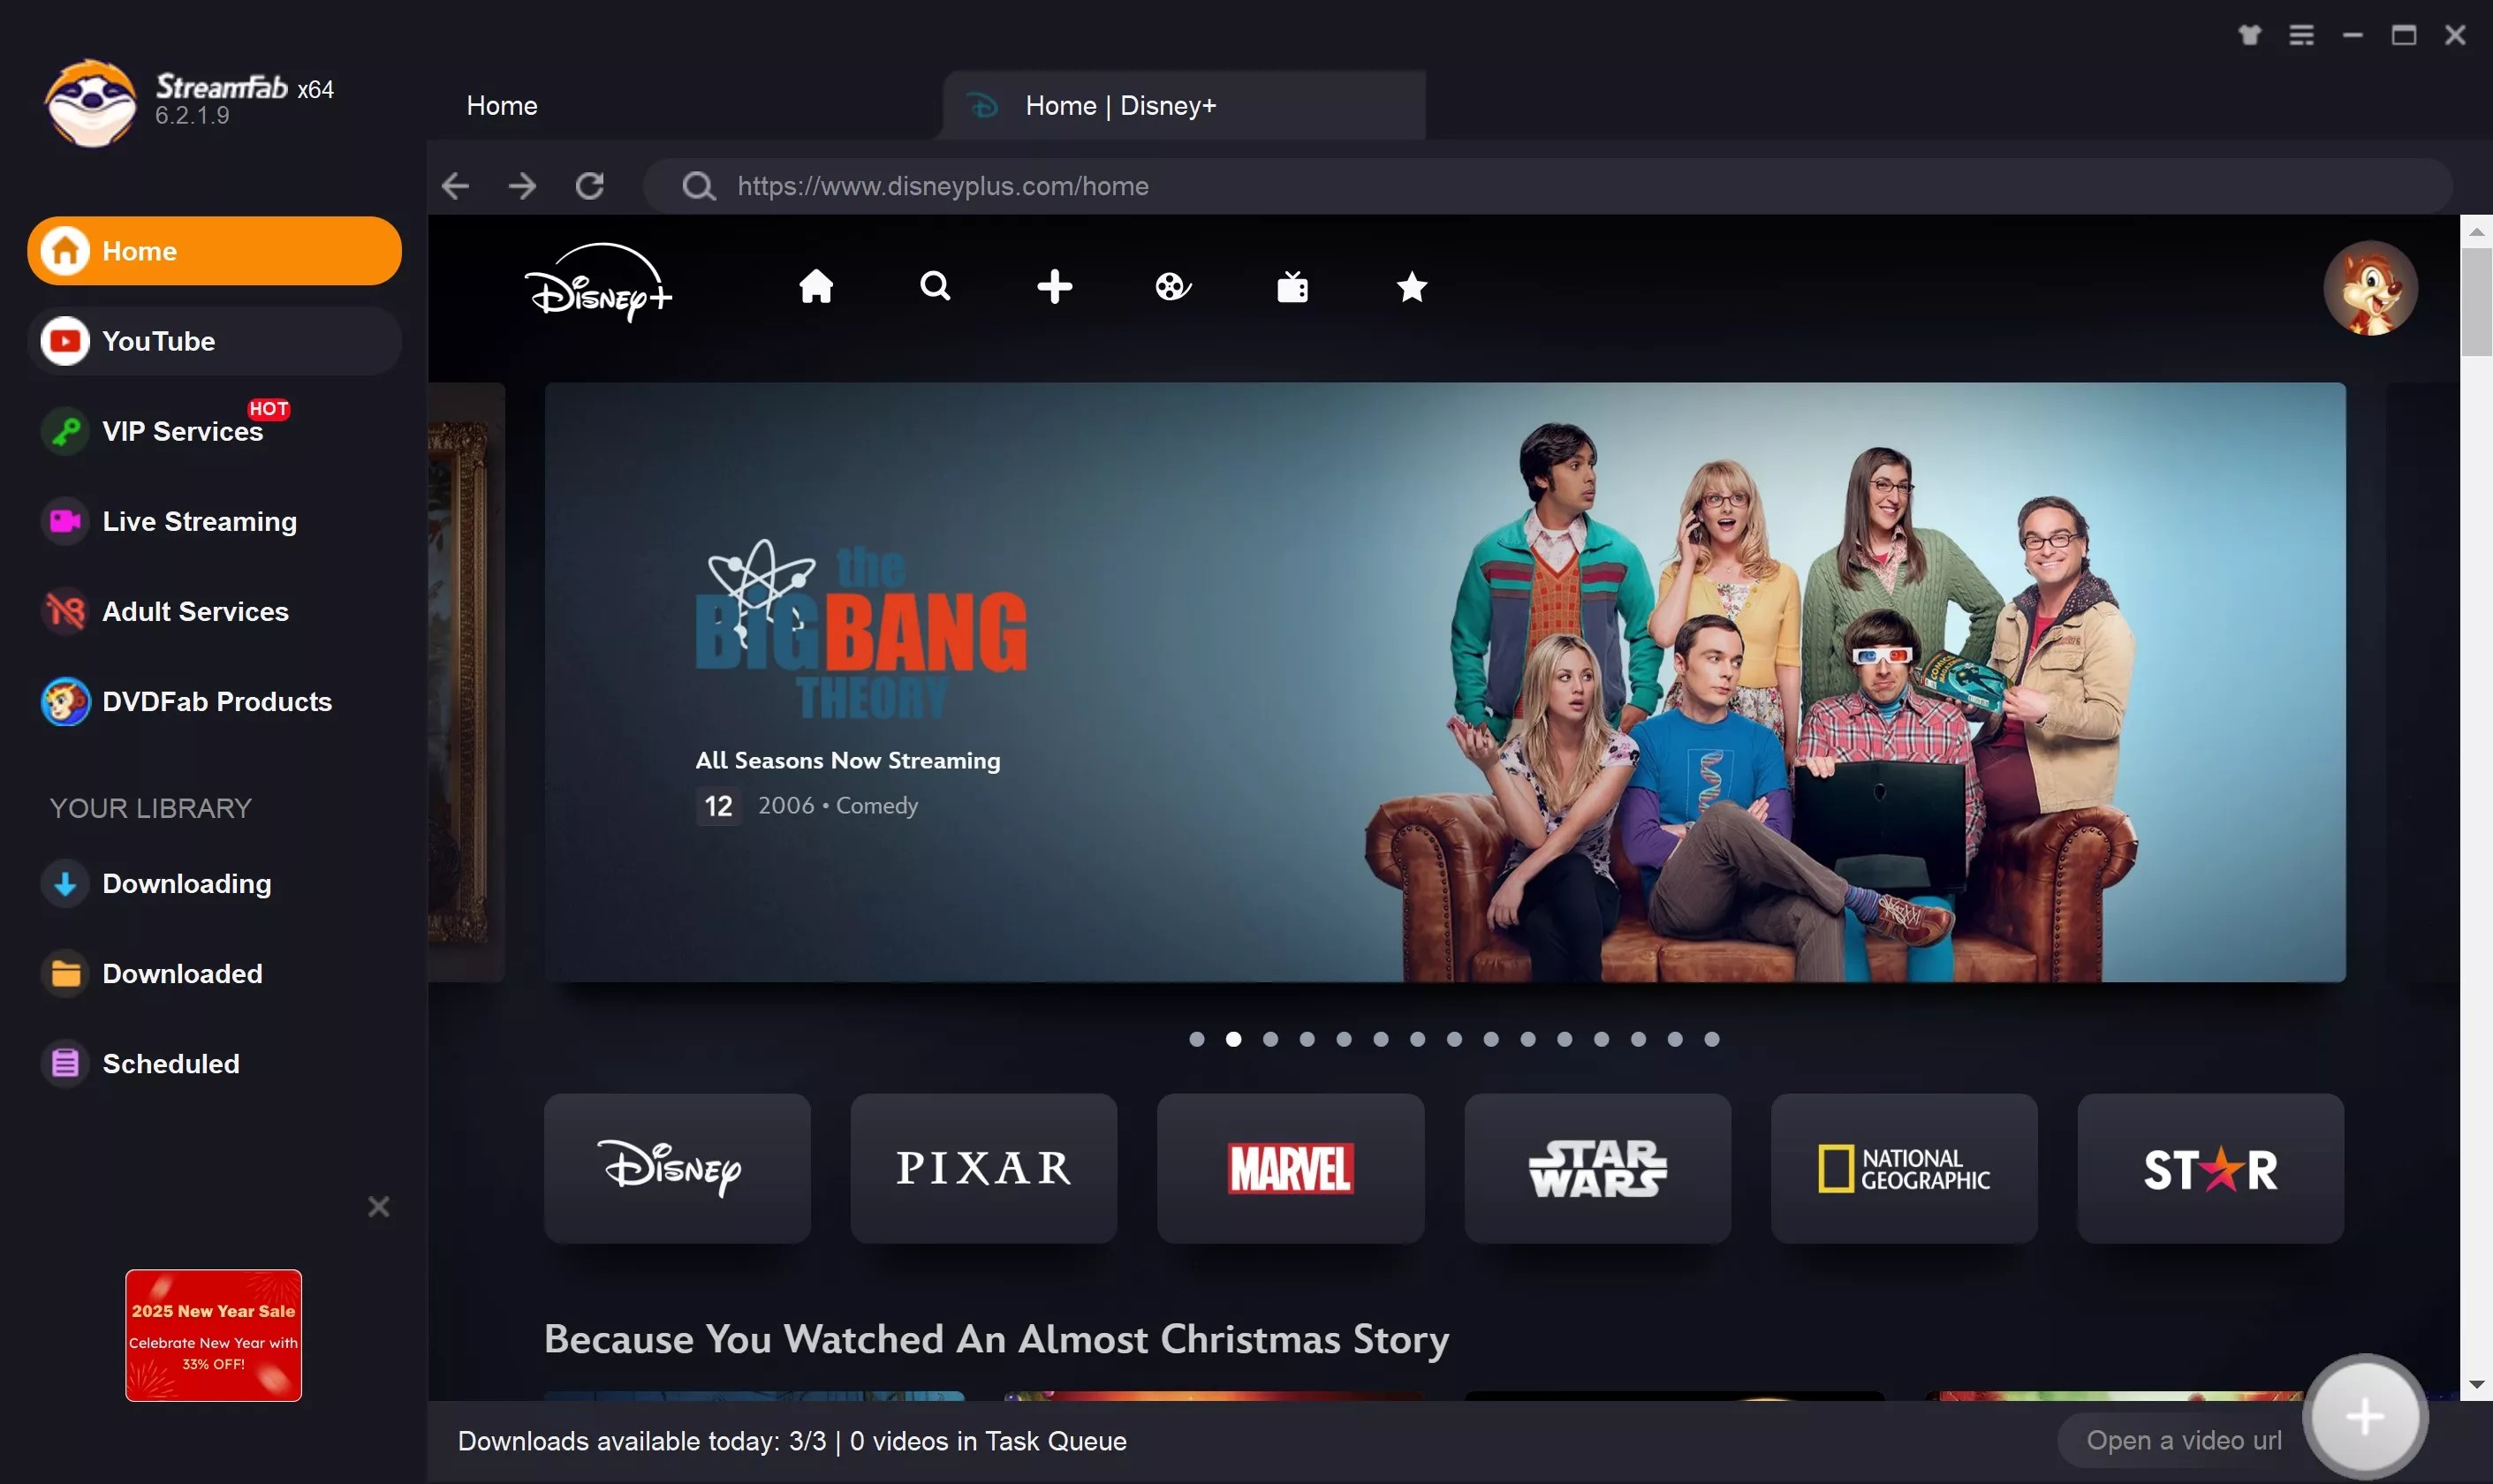Screen dimensions: 2493x1484
Task: Open Live Streaming section
Action: (200, 519)
